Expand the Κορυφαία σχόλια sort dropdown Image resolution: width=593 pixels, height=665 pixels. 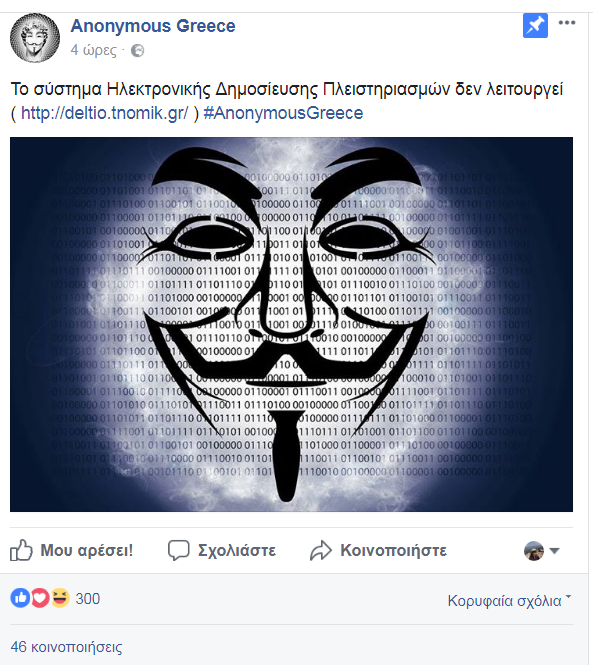point(509,601)
